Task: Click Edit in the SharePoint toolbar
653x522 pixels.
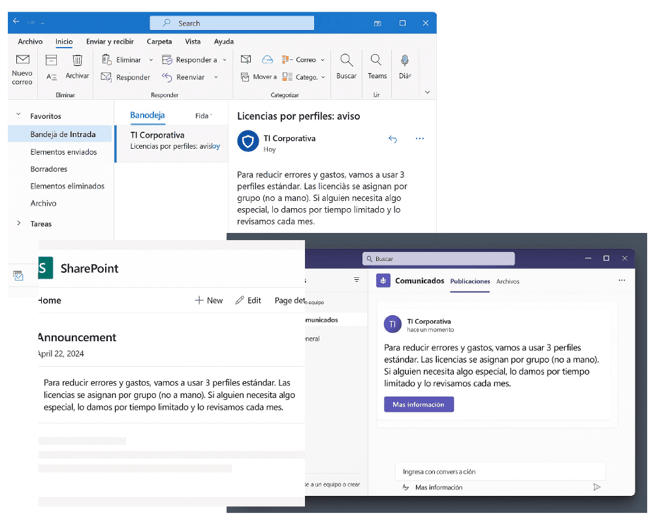Action: tap(248, 300)
